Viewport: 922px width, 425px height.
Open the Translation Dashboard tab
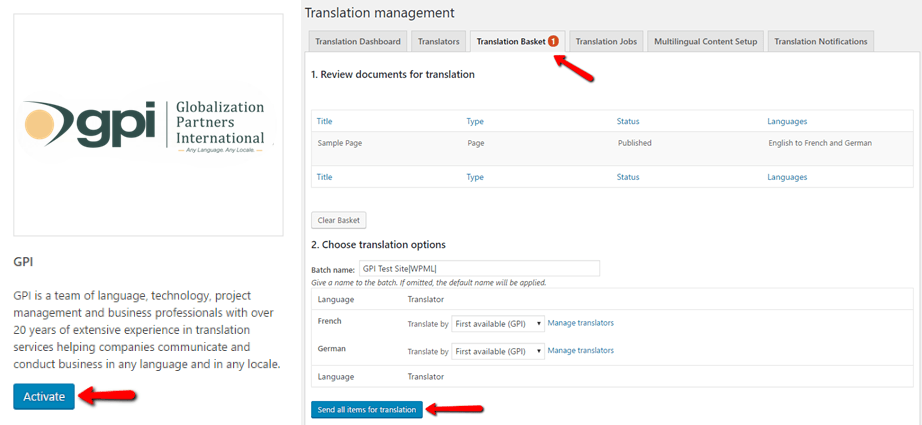tap(358, 42)
